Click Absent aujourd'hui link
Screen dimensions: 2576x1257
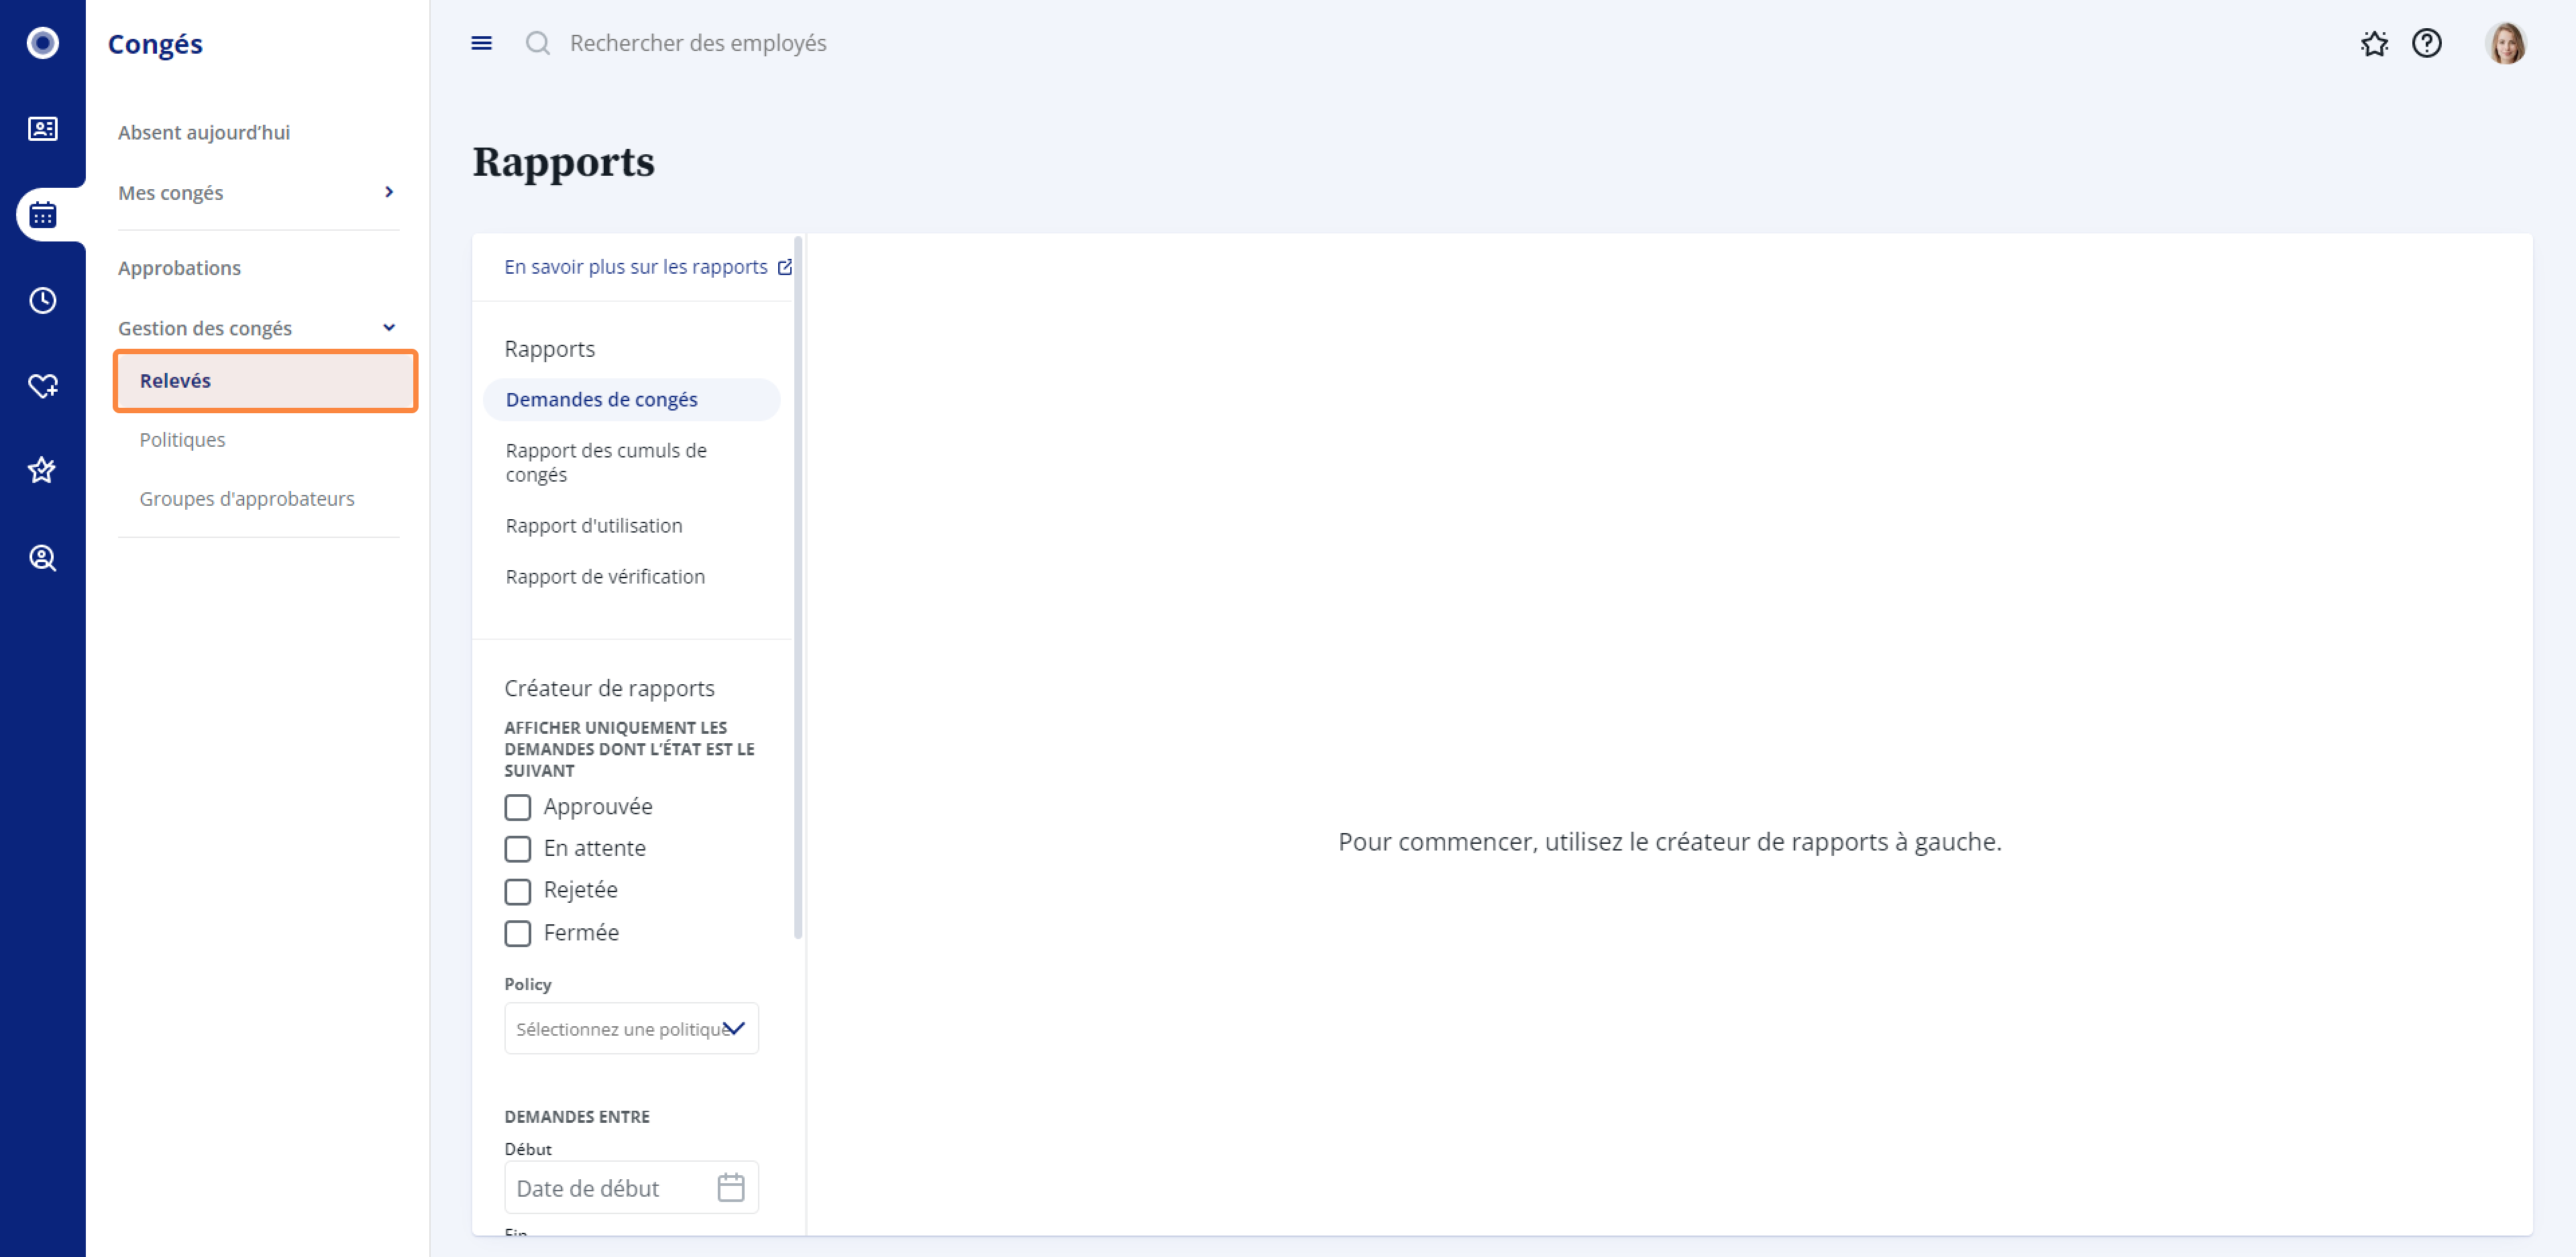pyautogui.click(x=204, y=133)
